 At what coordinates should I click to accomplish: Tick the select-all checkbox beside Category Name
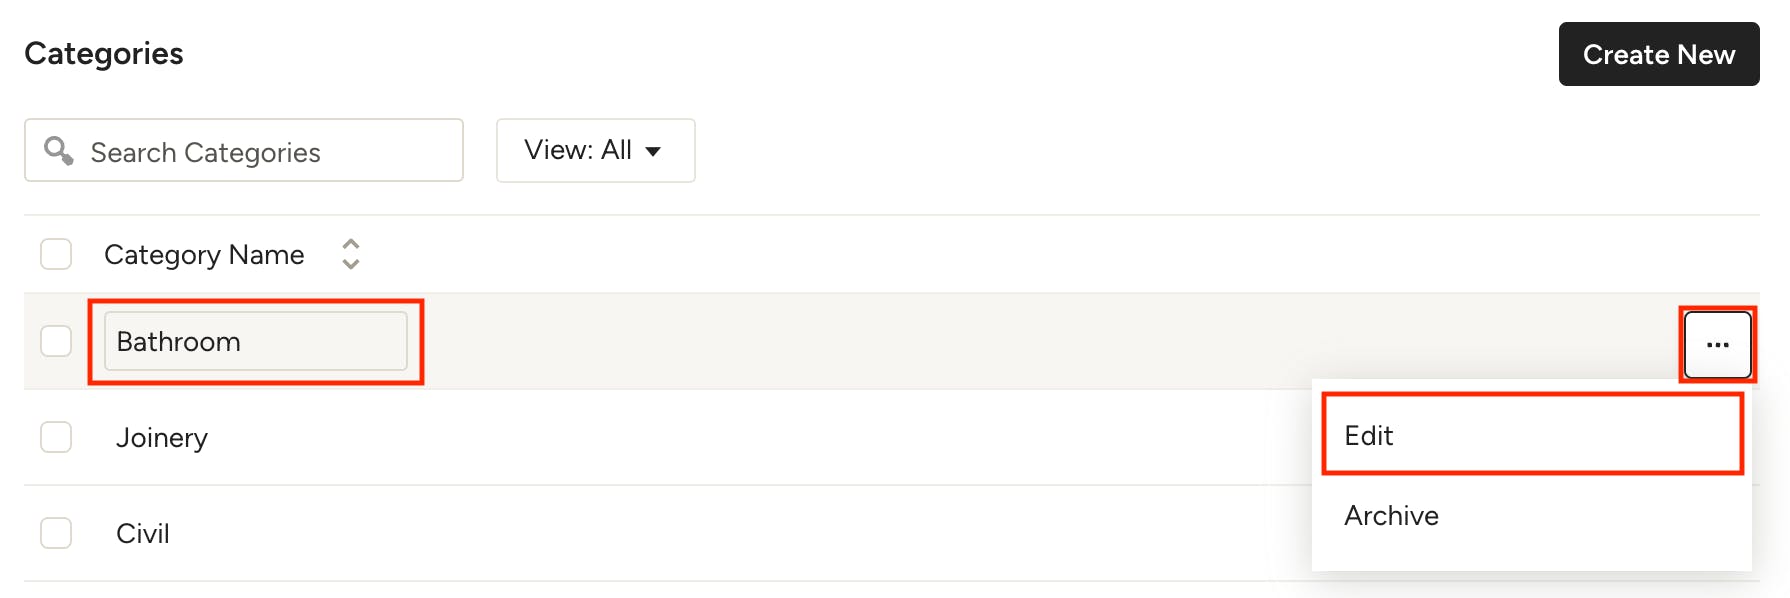pyautogui.click(x=56, y=254)
